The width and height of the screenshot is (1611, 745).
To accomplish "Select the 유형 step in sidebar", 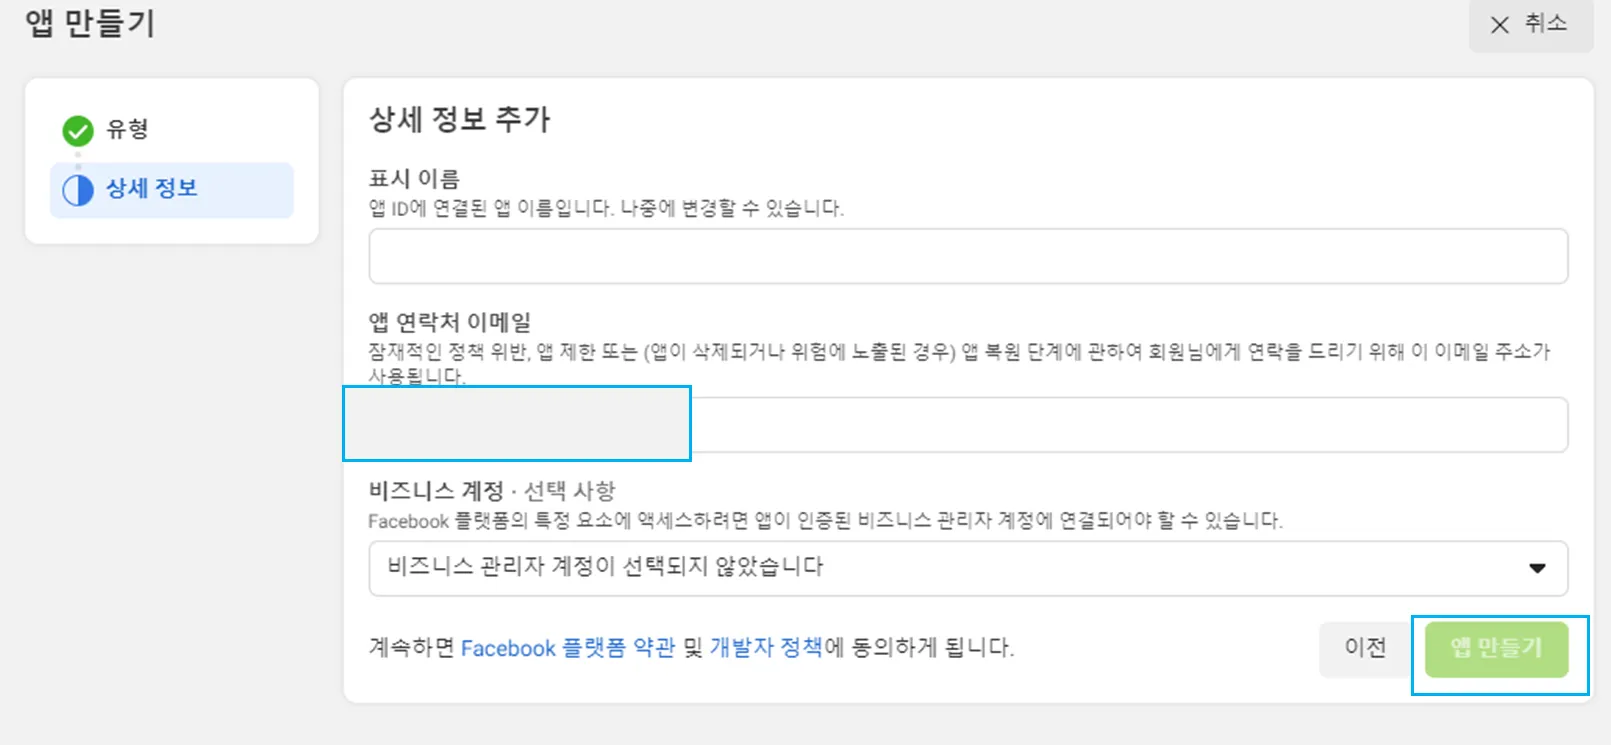I will [127, 129].
